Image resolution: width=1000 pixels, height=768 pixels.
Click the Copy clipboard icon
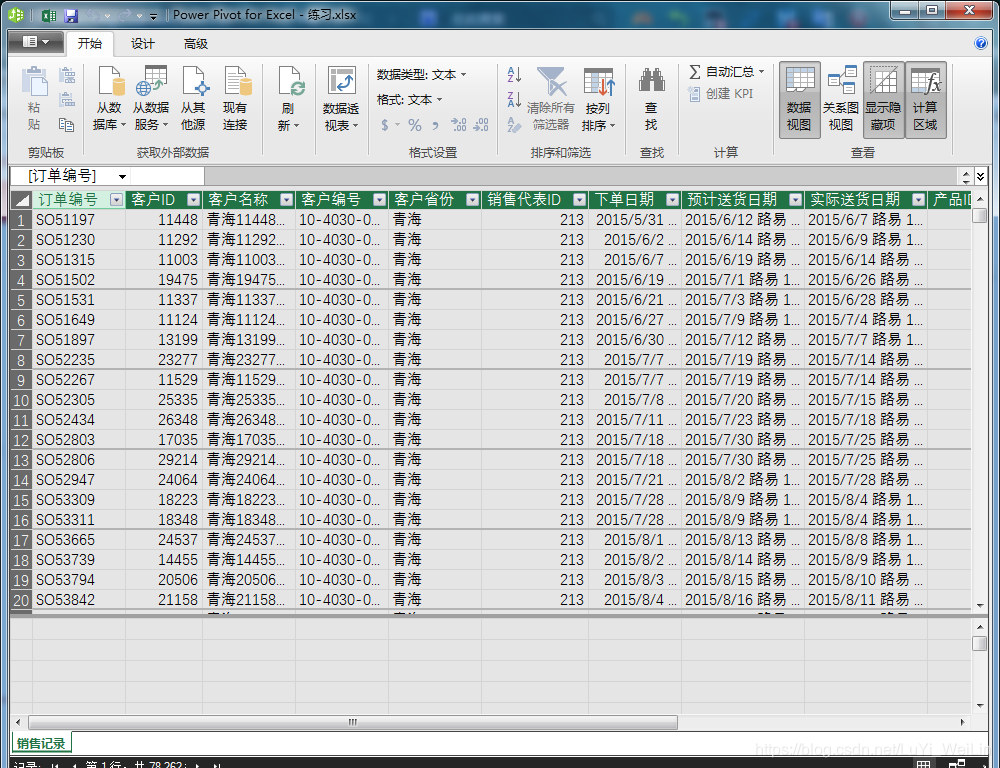point(66,125)
